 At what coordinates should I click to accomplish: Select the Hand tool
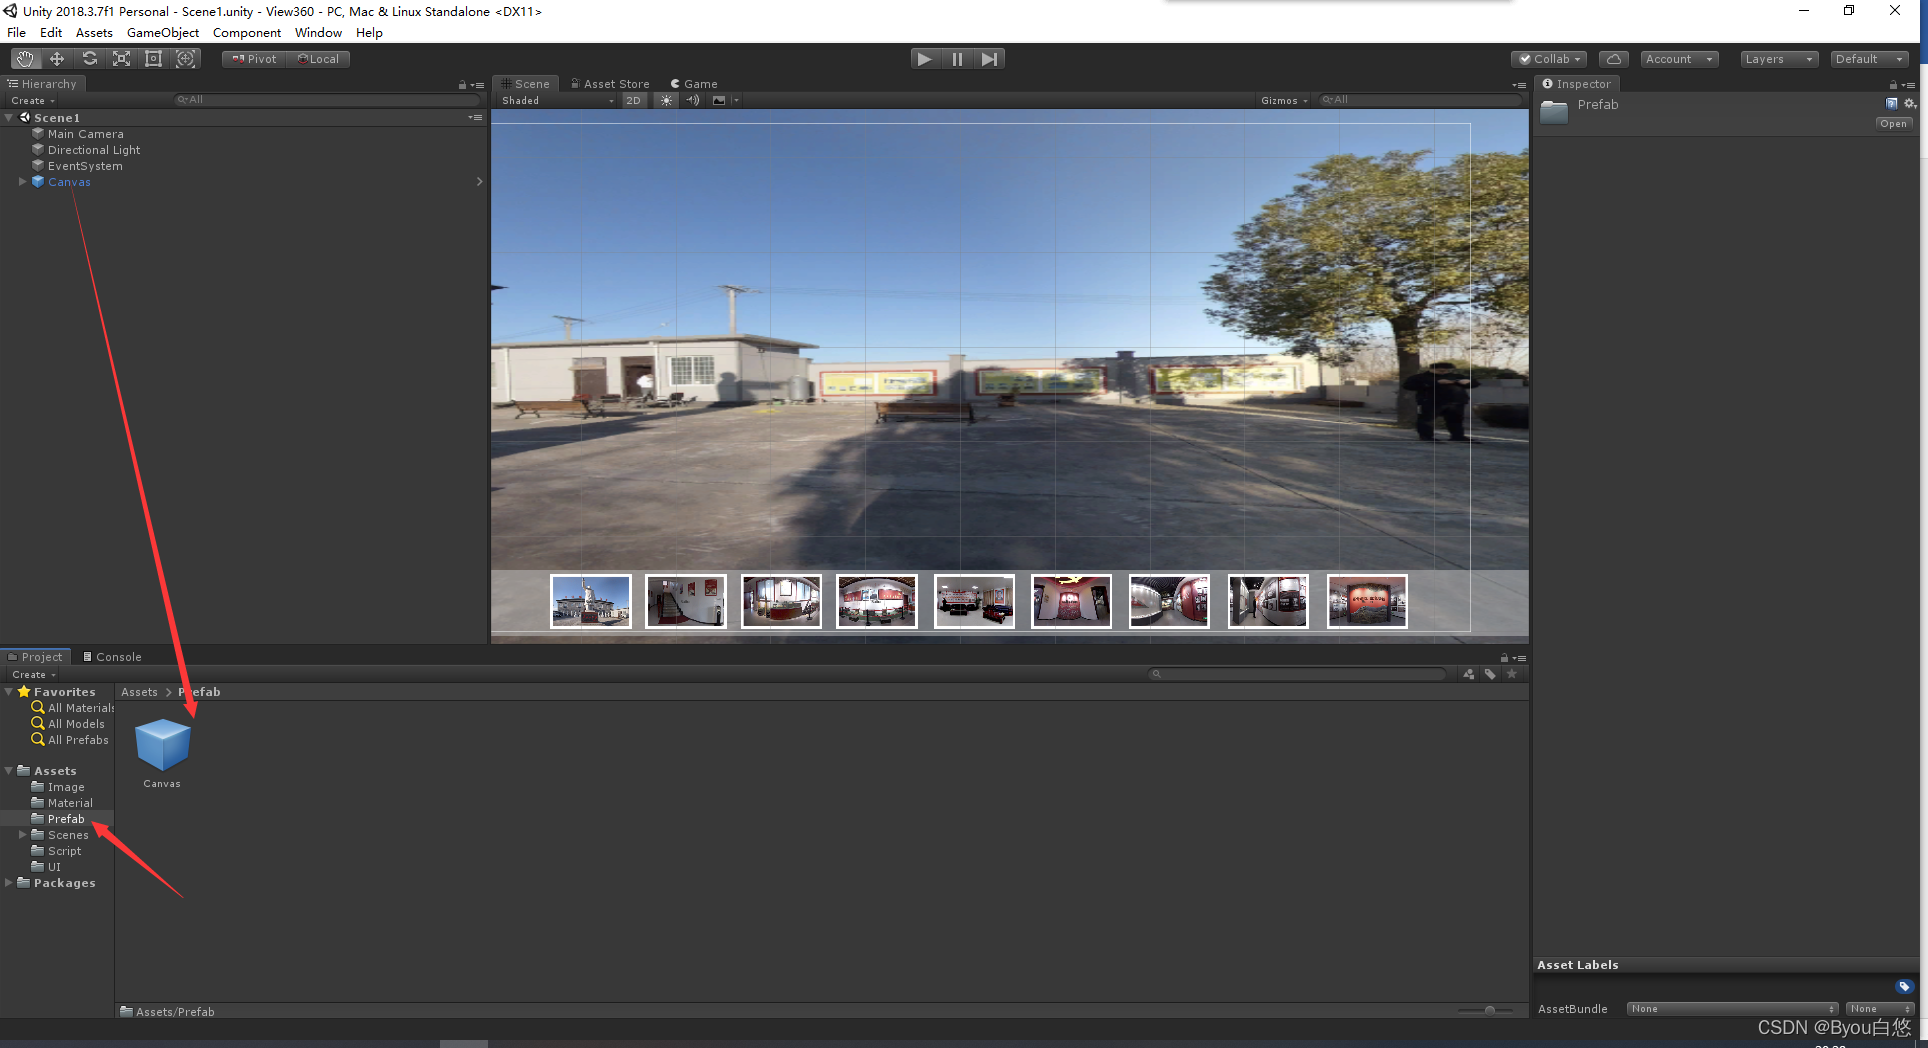pos(25,59)
